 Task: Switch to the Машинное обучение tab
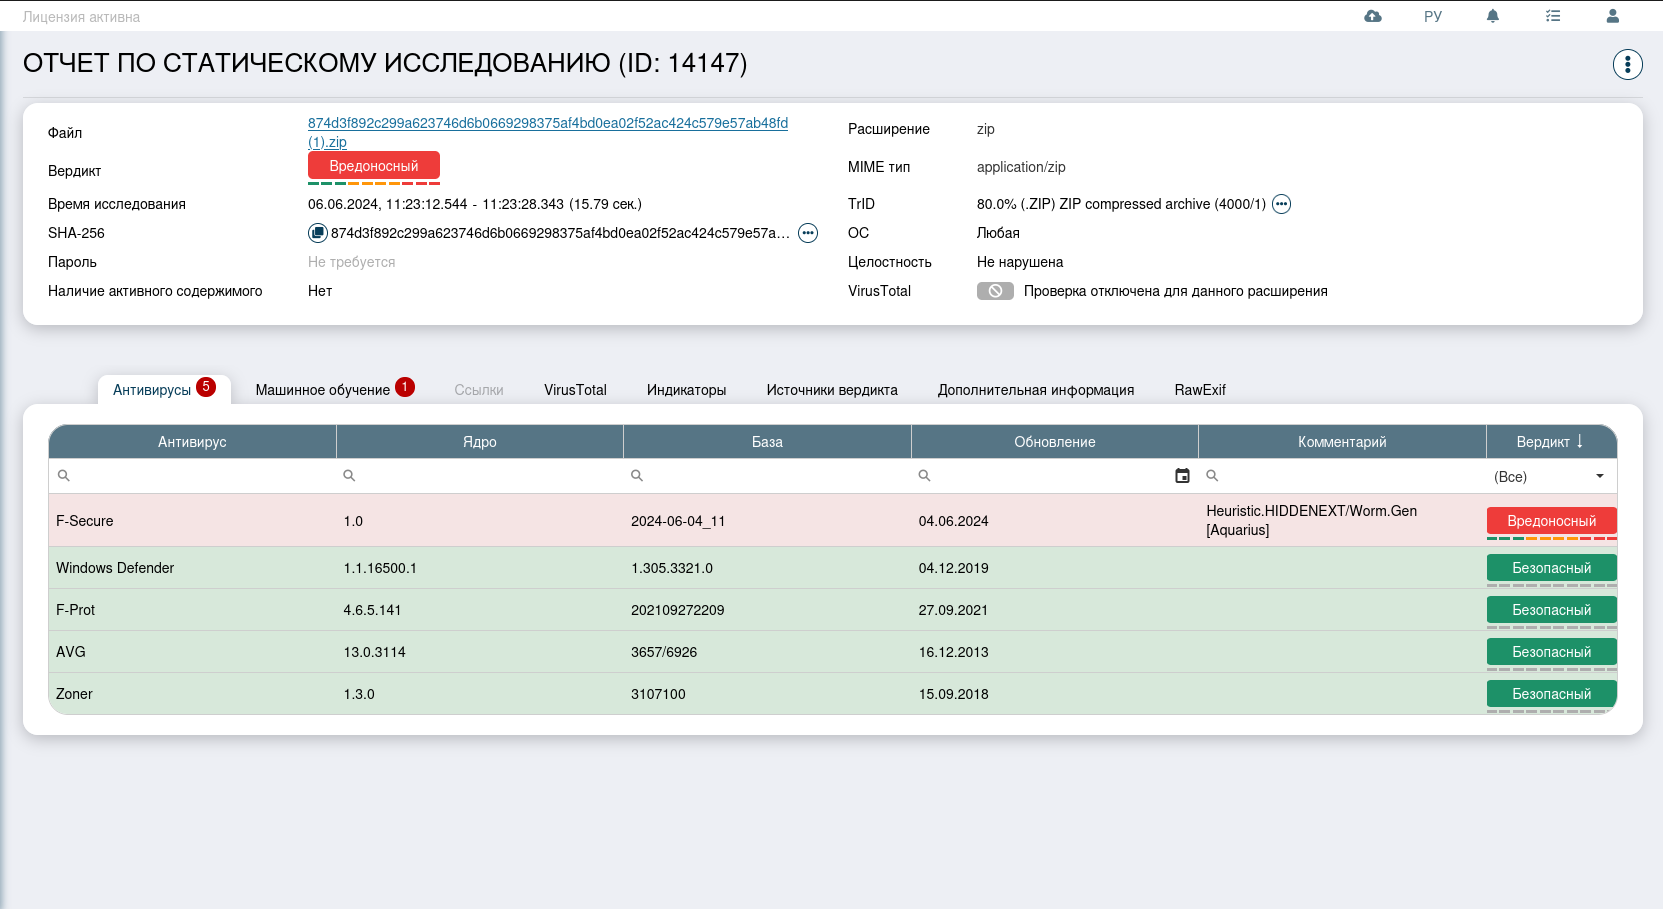(323, 390)
